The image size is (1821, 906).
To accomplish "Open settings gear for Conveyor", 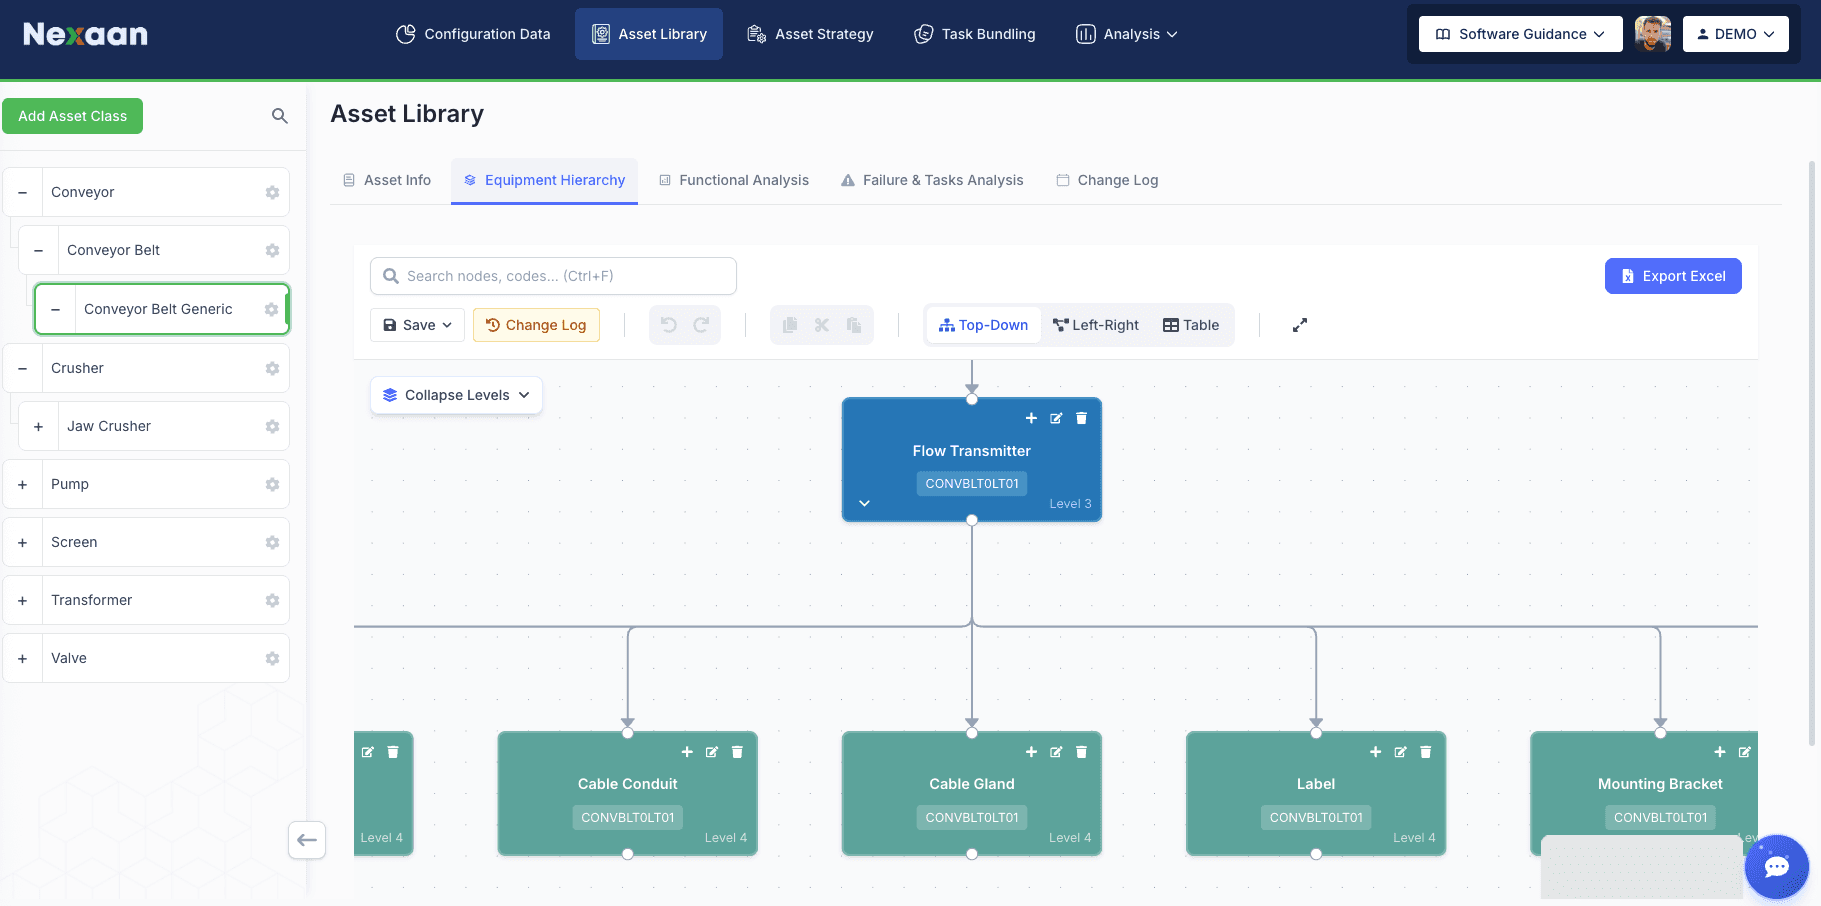I will pyautogui.click(x=272, y=192).
